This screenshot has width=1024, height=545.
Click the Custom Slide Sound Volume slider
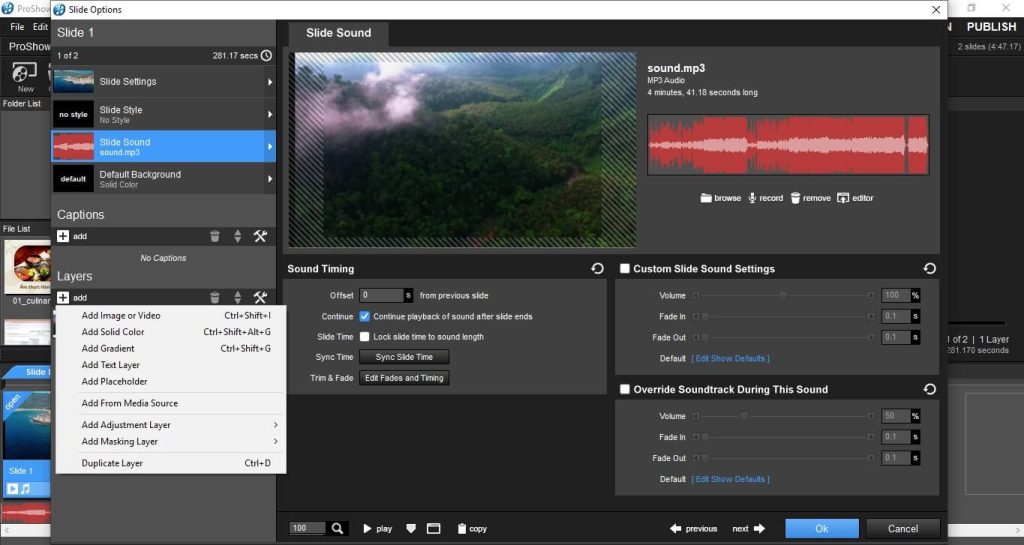tap(783, 296)
